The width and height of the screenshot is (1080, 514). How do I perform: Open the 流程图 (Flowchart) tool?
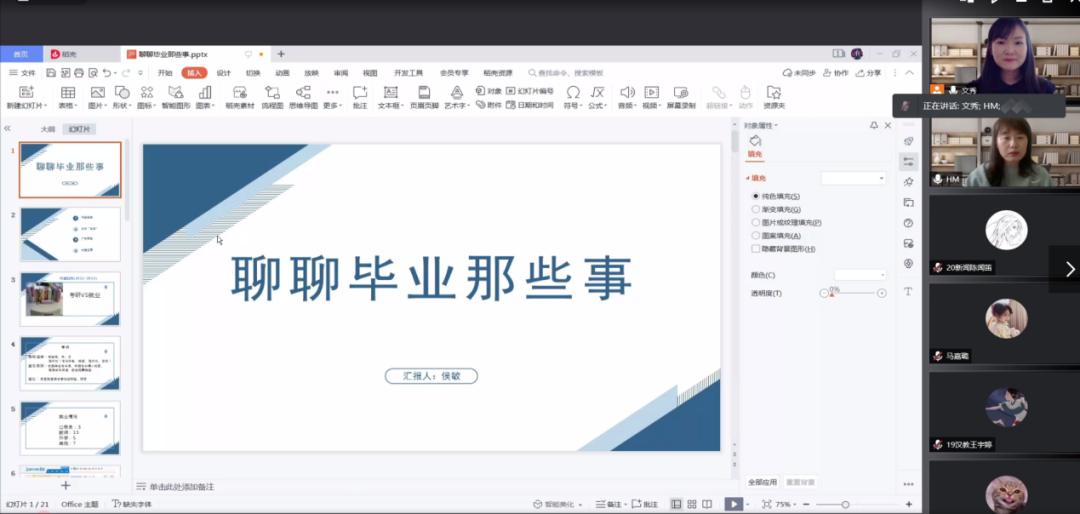272,93
